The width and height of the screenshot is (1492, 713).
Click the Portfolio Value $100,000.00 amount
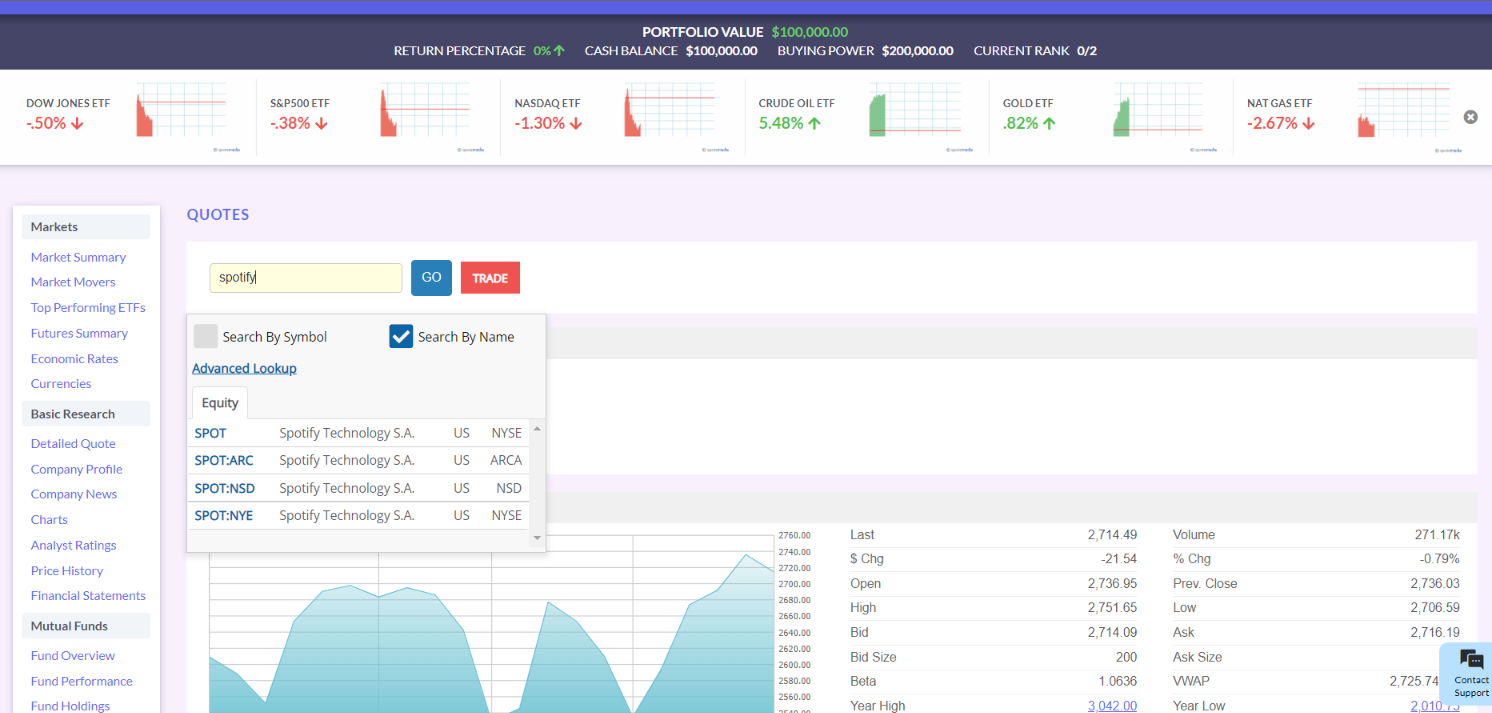point(810,32)
